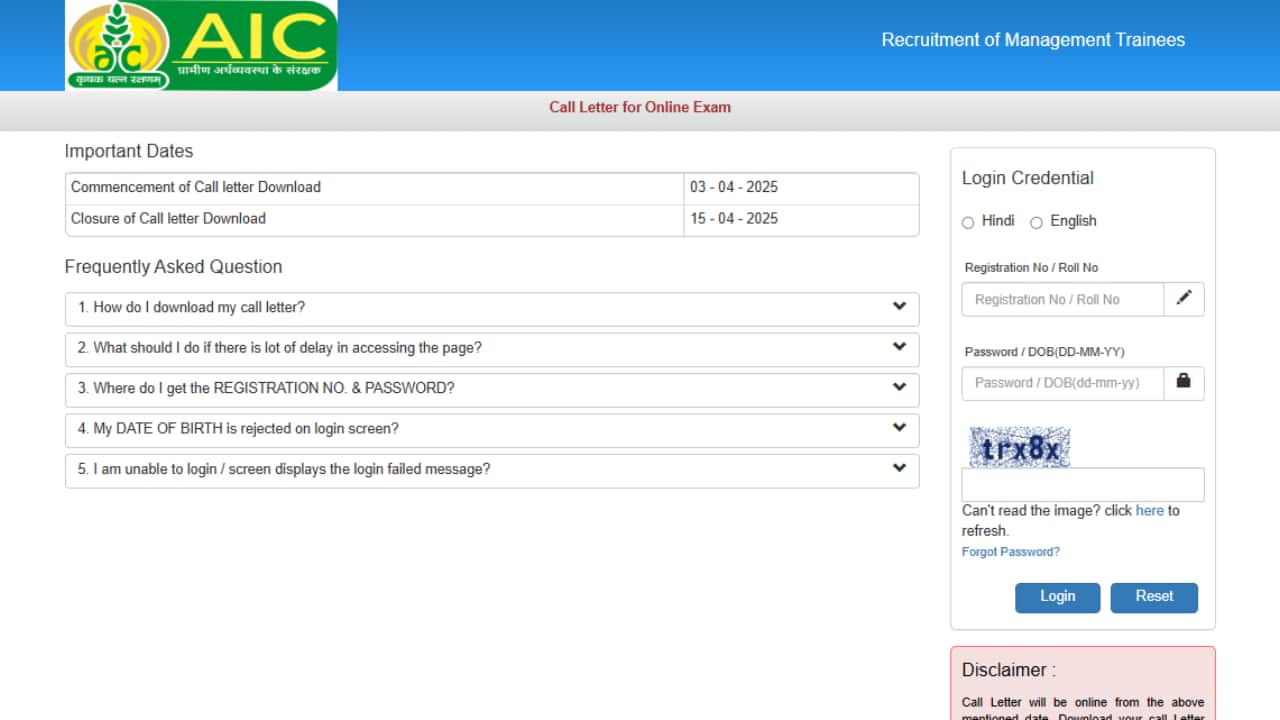Expand FAQ about delay in accessing the page
Image resolution: width=1280 pixels, height=720 pixels.
(x=492, y=349)
